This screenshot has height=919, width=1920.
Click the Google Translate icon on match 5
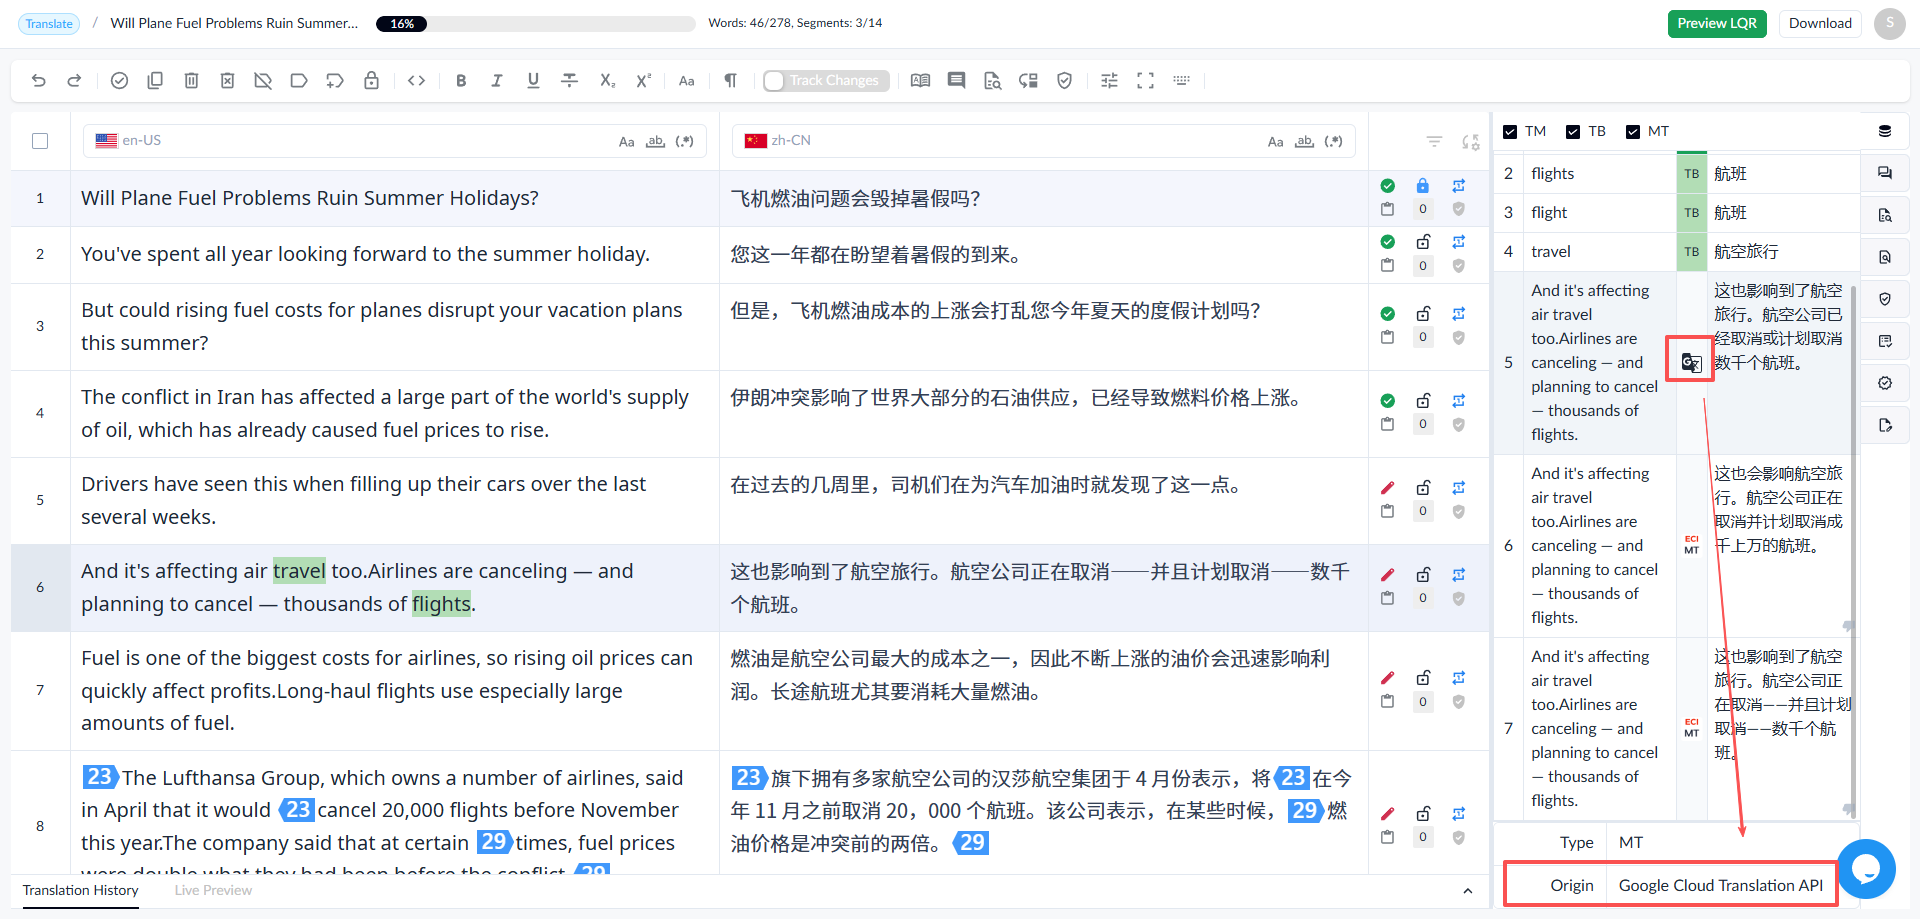[x=1691, y=362]
